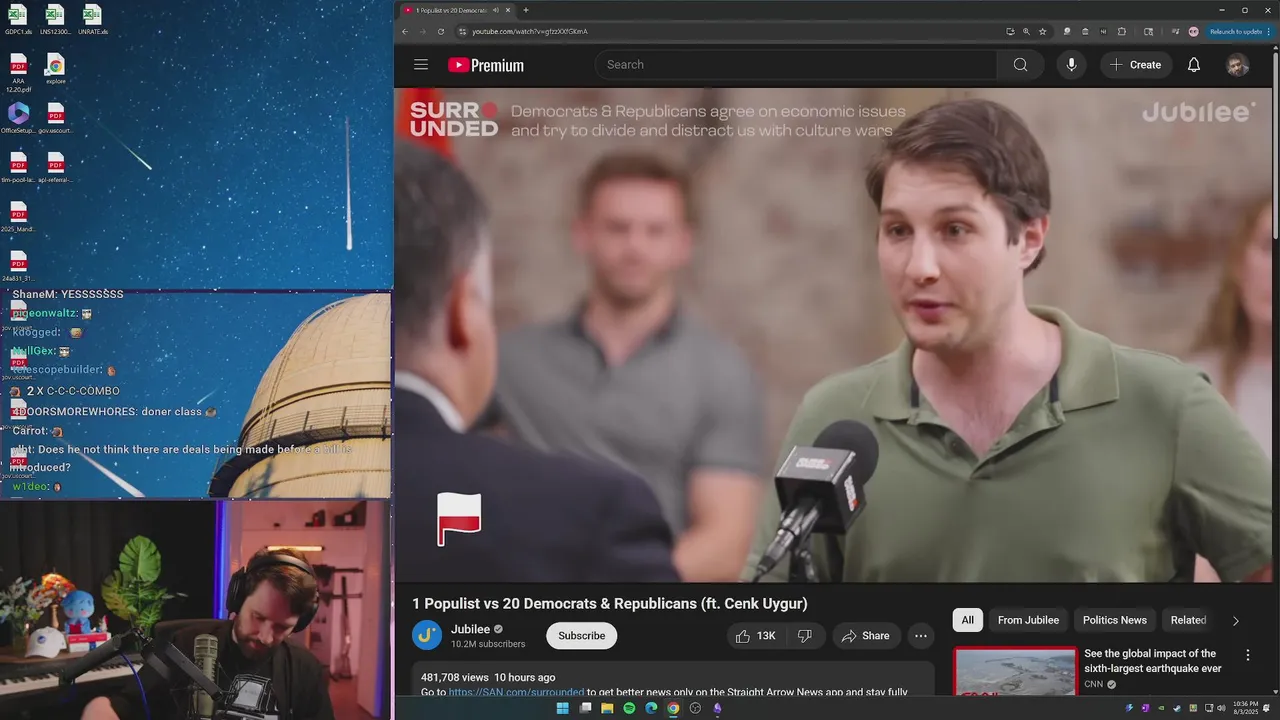
Task: Open the YouTube account avatar menu
Action: (x=1237, y=65)
